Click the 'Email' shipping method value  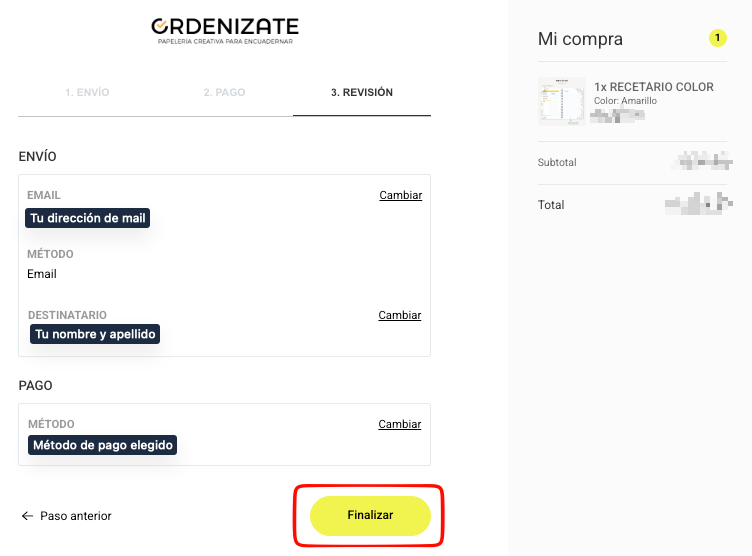tap(42, 274)
